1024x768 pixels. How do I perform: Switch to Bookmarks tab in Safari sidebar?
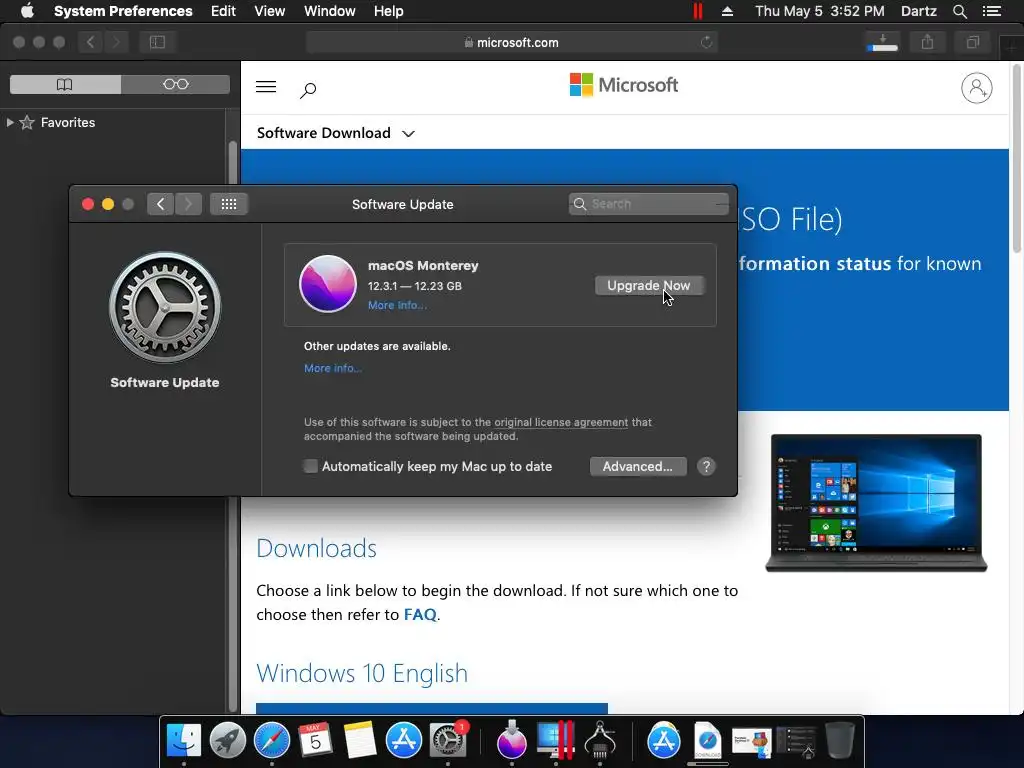tap(65, 84)
